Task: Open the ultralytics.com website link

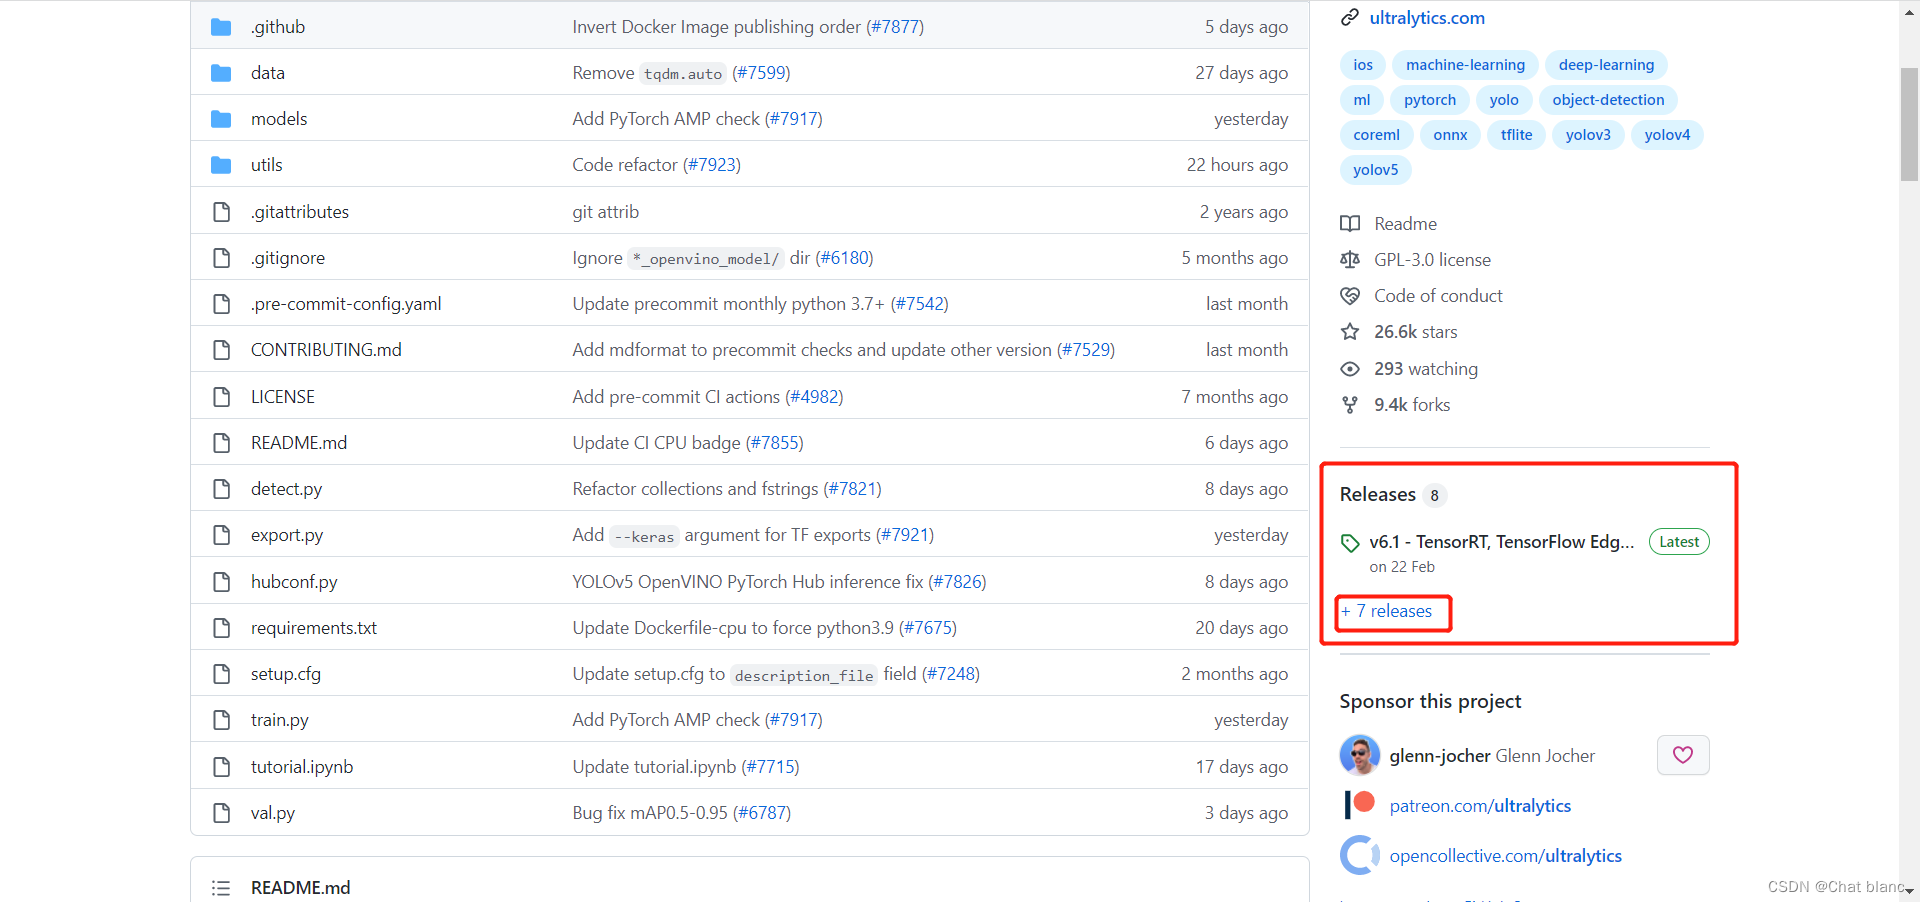Action: (1427, 18)
